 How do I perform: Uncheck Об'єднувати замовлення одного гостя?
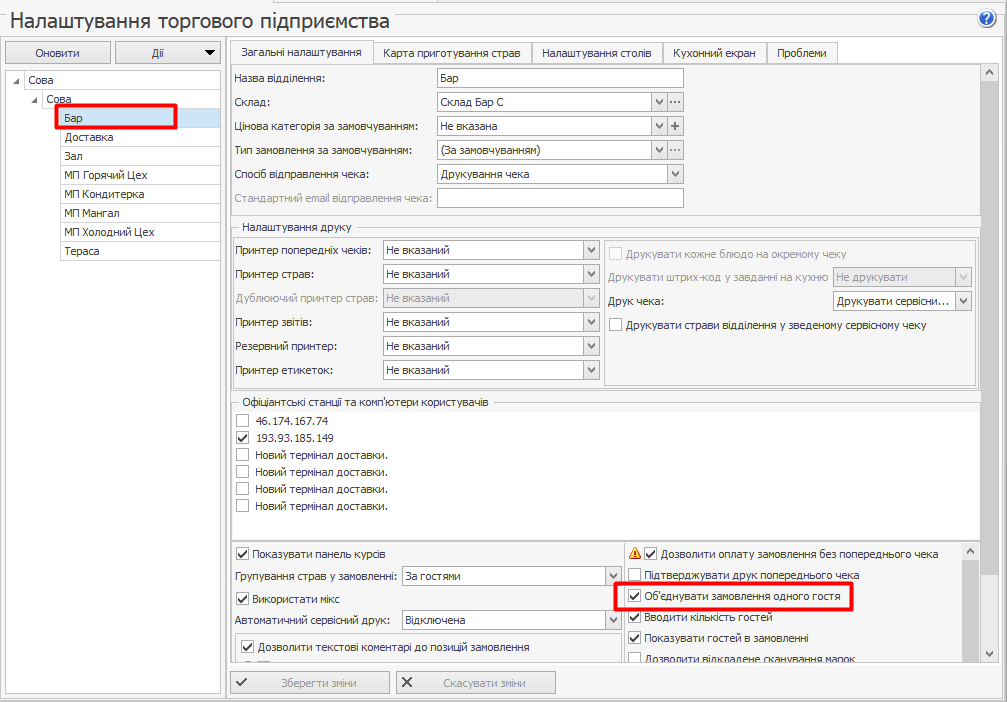[634, 596]
